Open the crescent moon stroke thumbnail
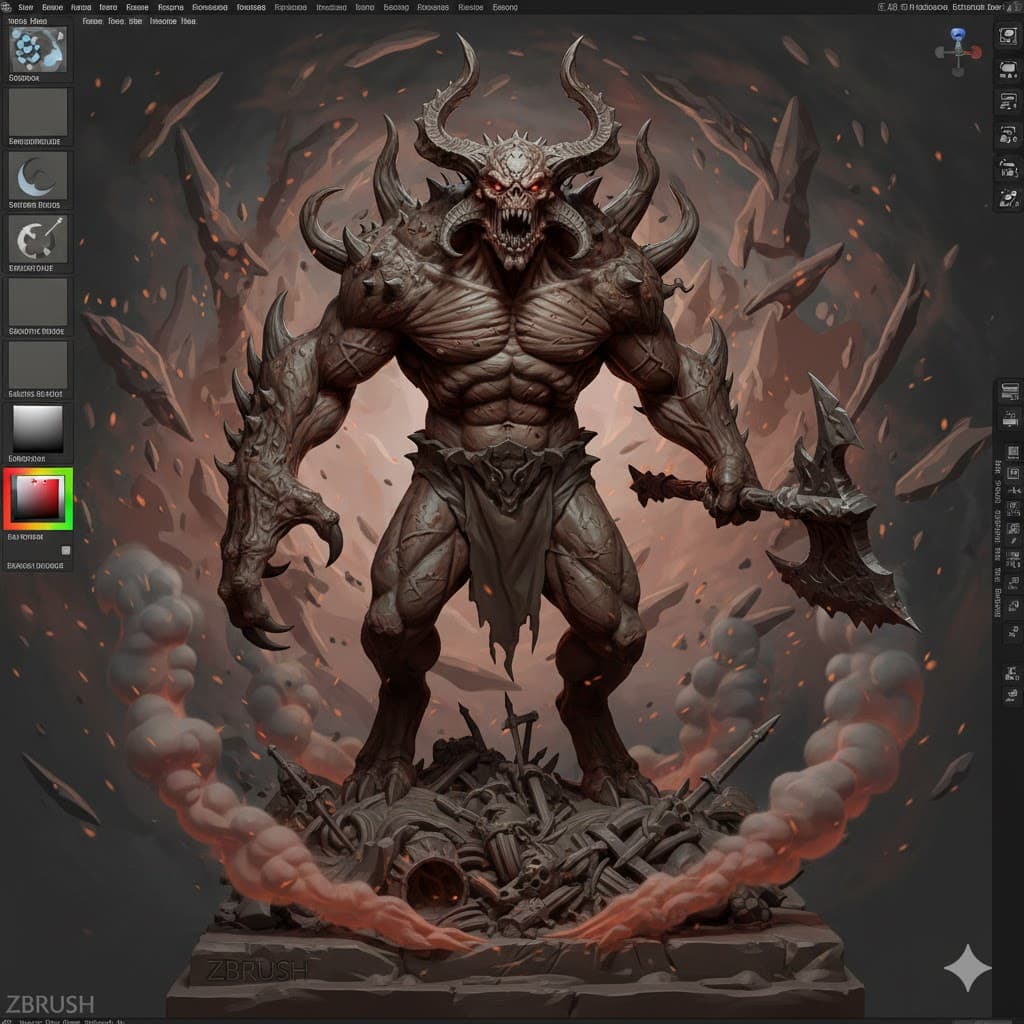Viewport: 1024px width, 1024px height. pyautogui.click(x=38, y=176)
